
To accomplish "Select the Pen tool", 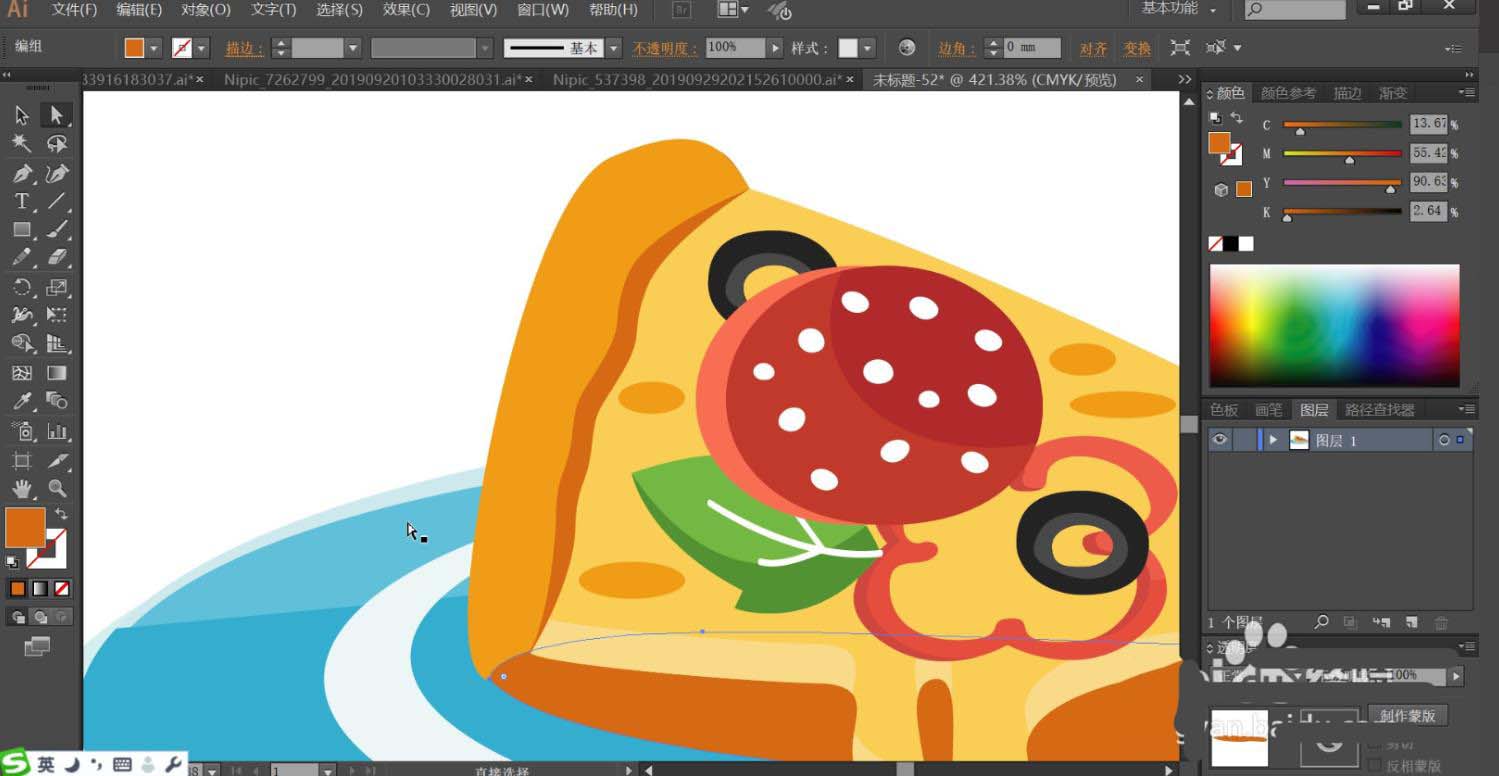I will point(21,173).
